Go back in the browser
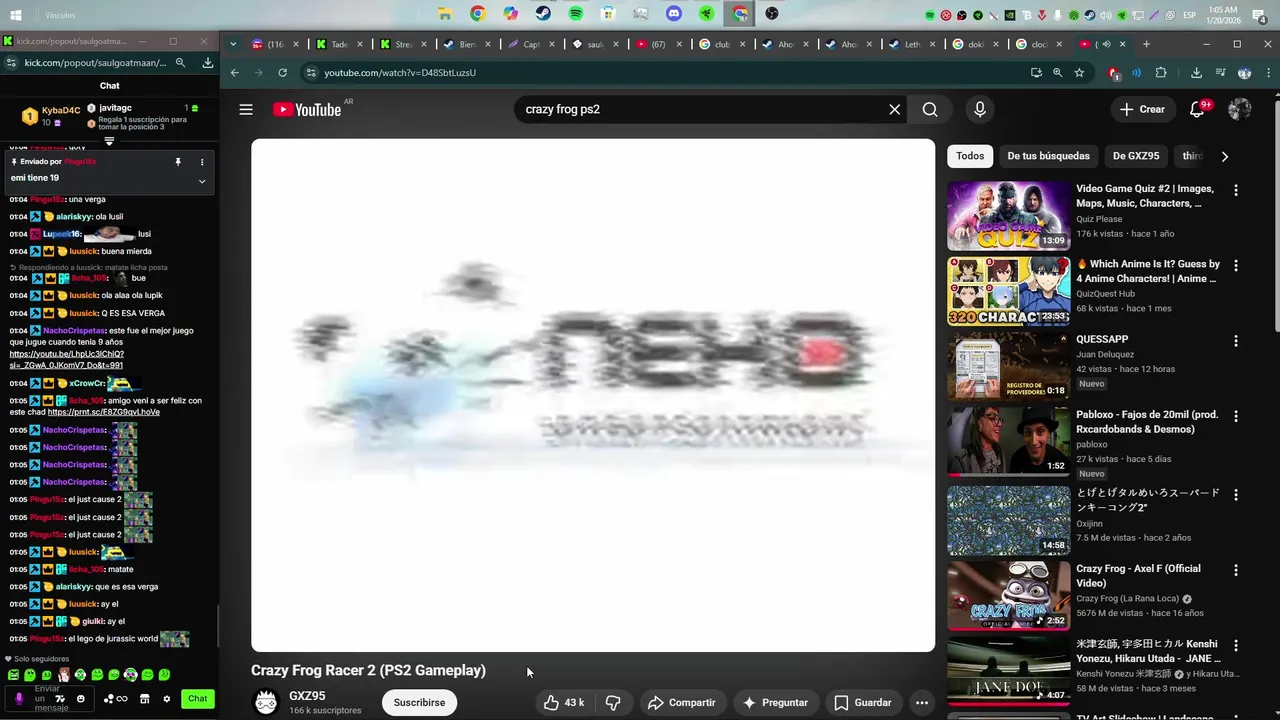The height and width of the screenshot is (720, 1280). point(235,73)
